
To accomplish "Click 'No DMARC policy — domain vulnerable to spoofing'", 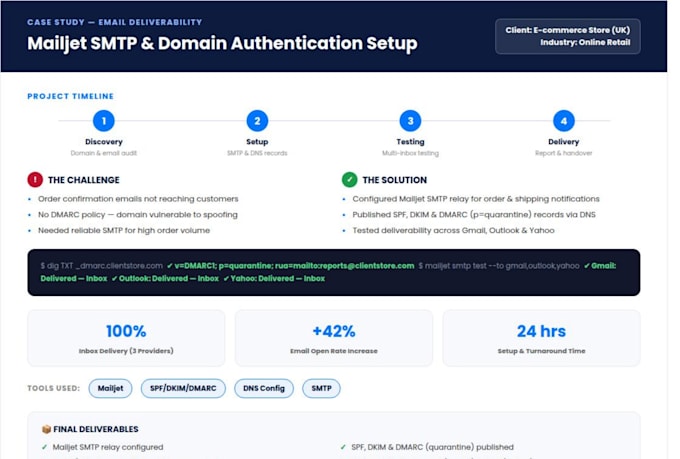I will (138, 215).
